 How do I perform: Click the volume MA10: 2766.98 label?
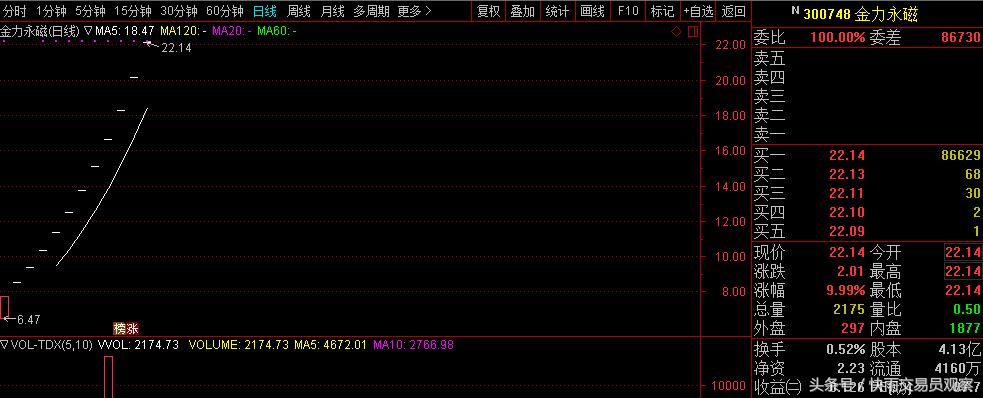[x=413, y=345]
